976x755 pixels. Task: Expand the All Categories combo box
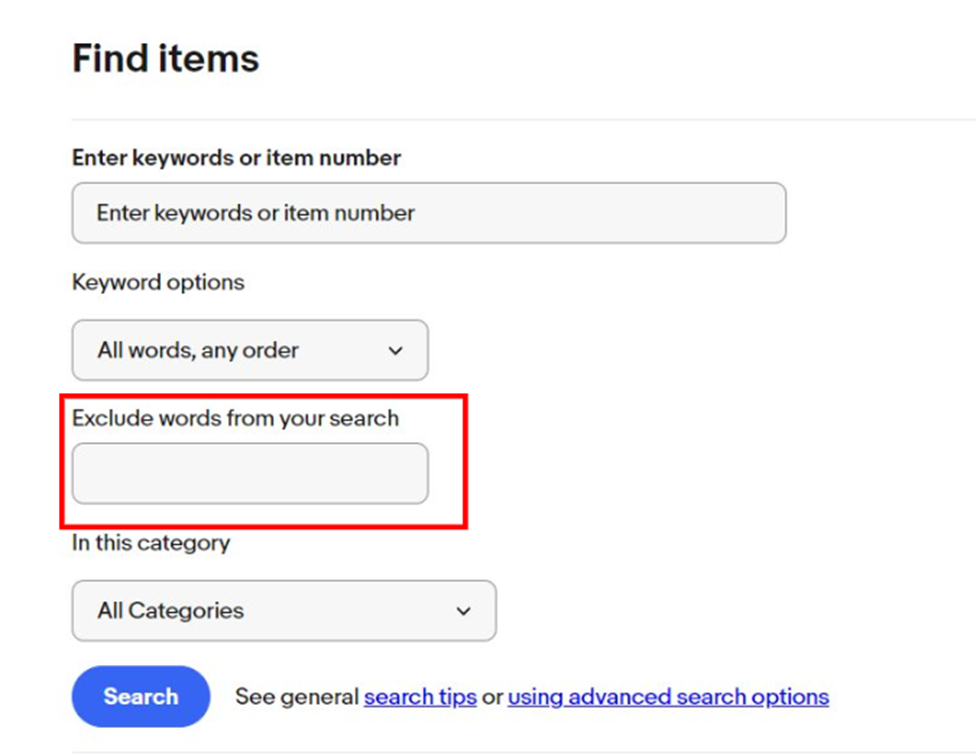click(x=284, y=611)
